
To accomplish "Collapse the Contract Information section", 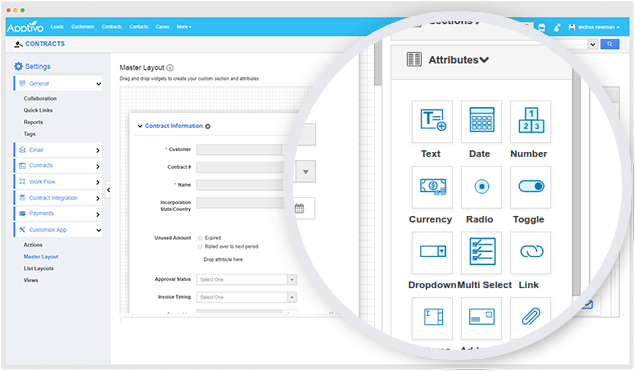I will [x=140, y=126].
